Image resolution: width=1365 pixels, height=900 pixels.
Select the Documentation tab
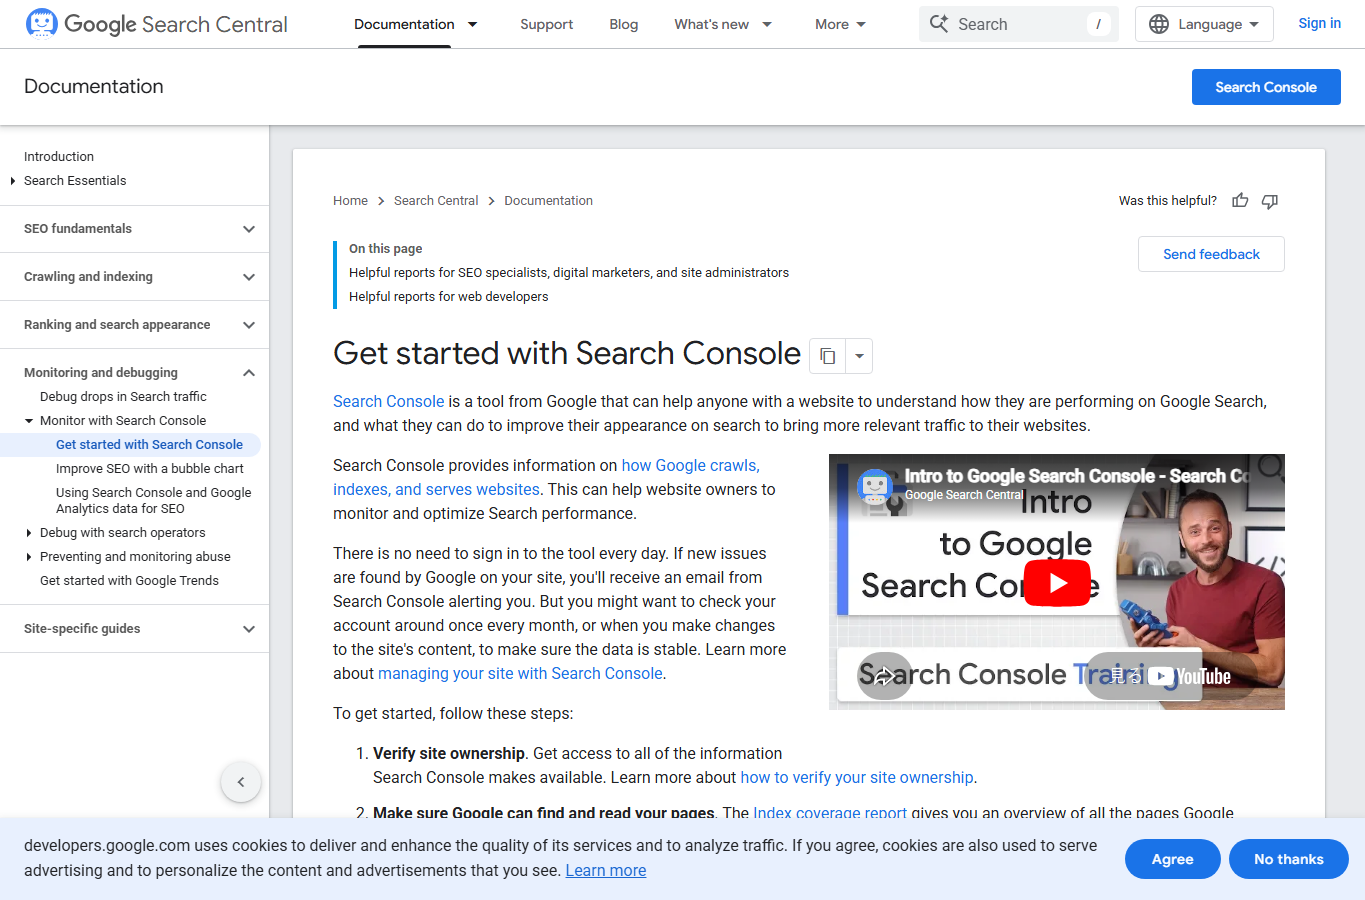[x=404, y=24]
